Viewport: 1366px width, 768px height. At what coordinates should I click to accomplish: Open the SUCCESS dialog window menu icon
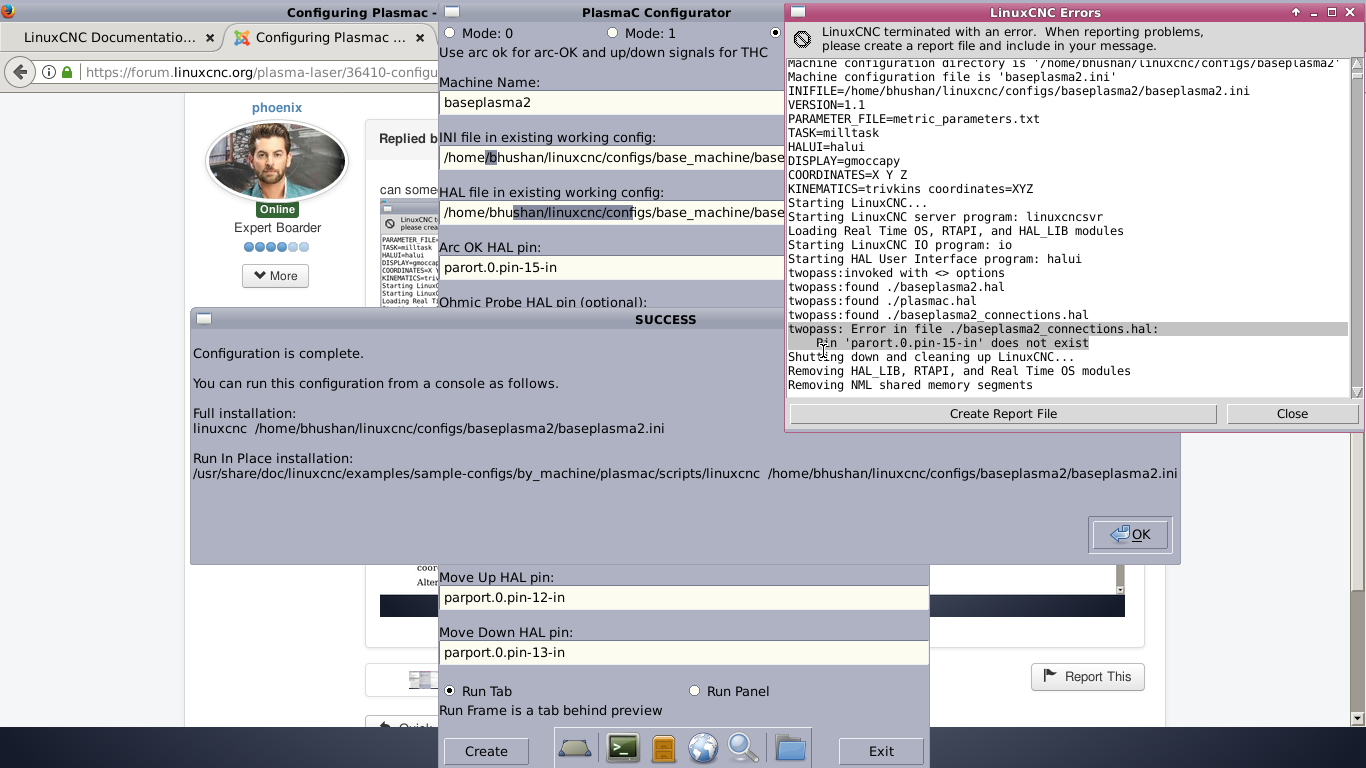(x=204, y=319)
